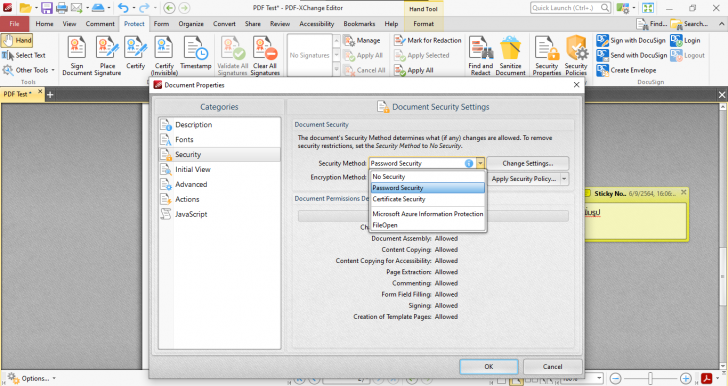The image size is (728, 386).
Task: Click Apply Security Policy button
Action: point(524,179)
